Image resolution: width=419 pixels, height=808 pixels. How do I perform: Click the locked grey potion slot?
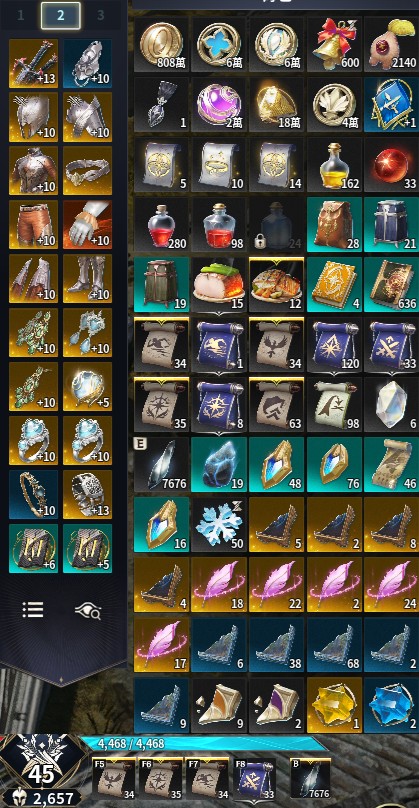coord(277,225)
